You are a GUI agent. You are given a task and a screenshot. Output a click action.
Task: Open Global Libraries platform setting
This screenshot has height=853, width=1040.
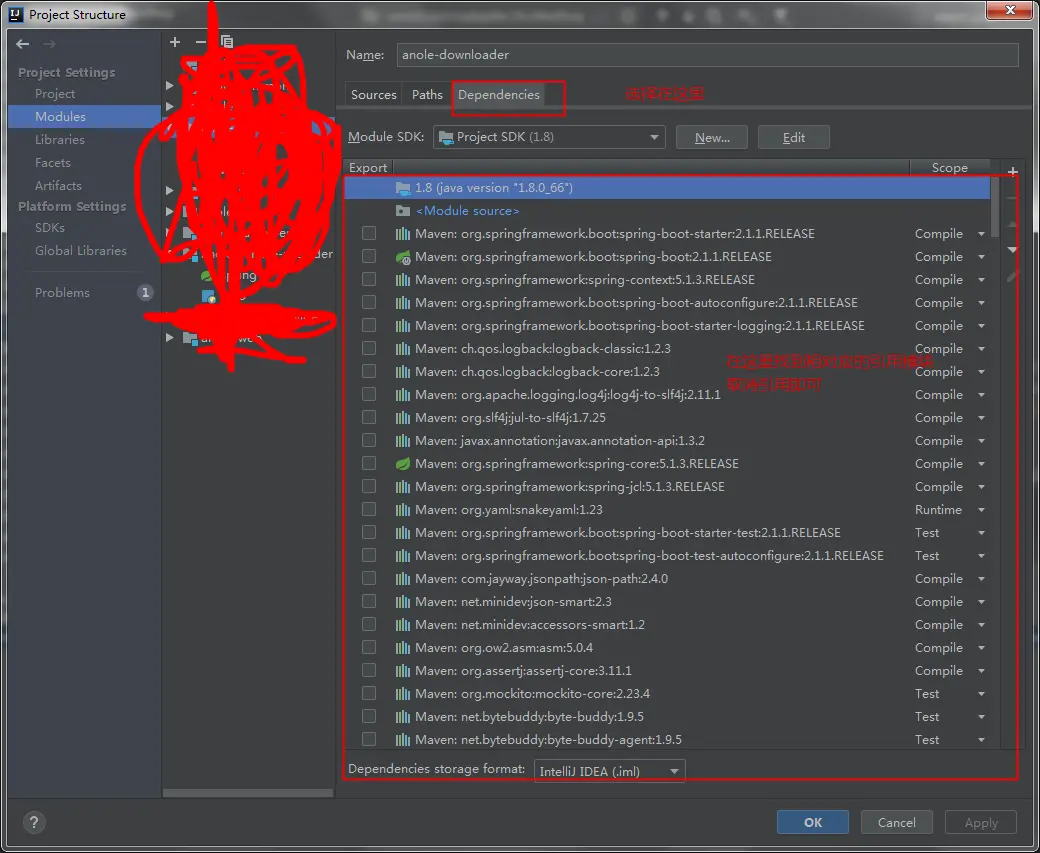[x=81, y=251]
